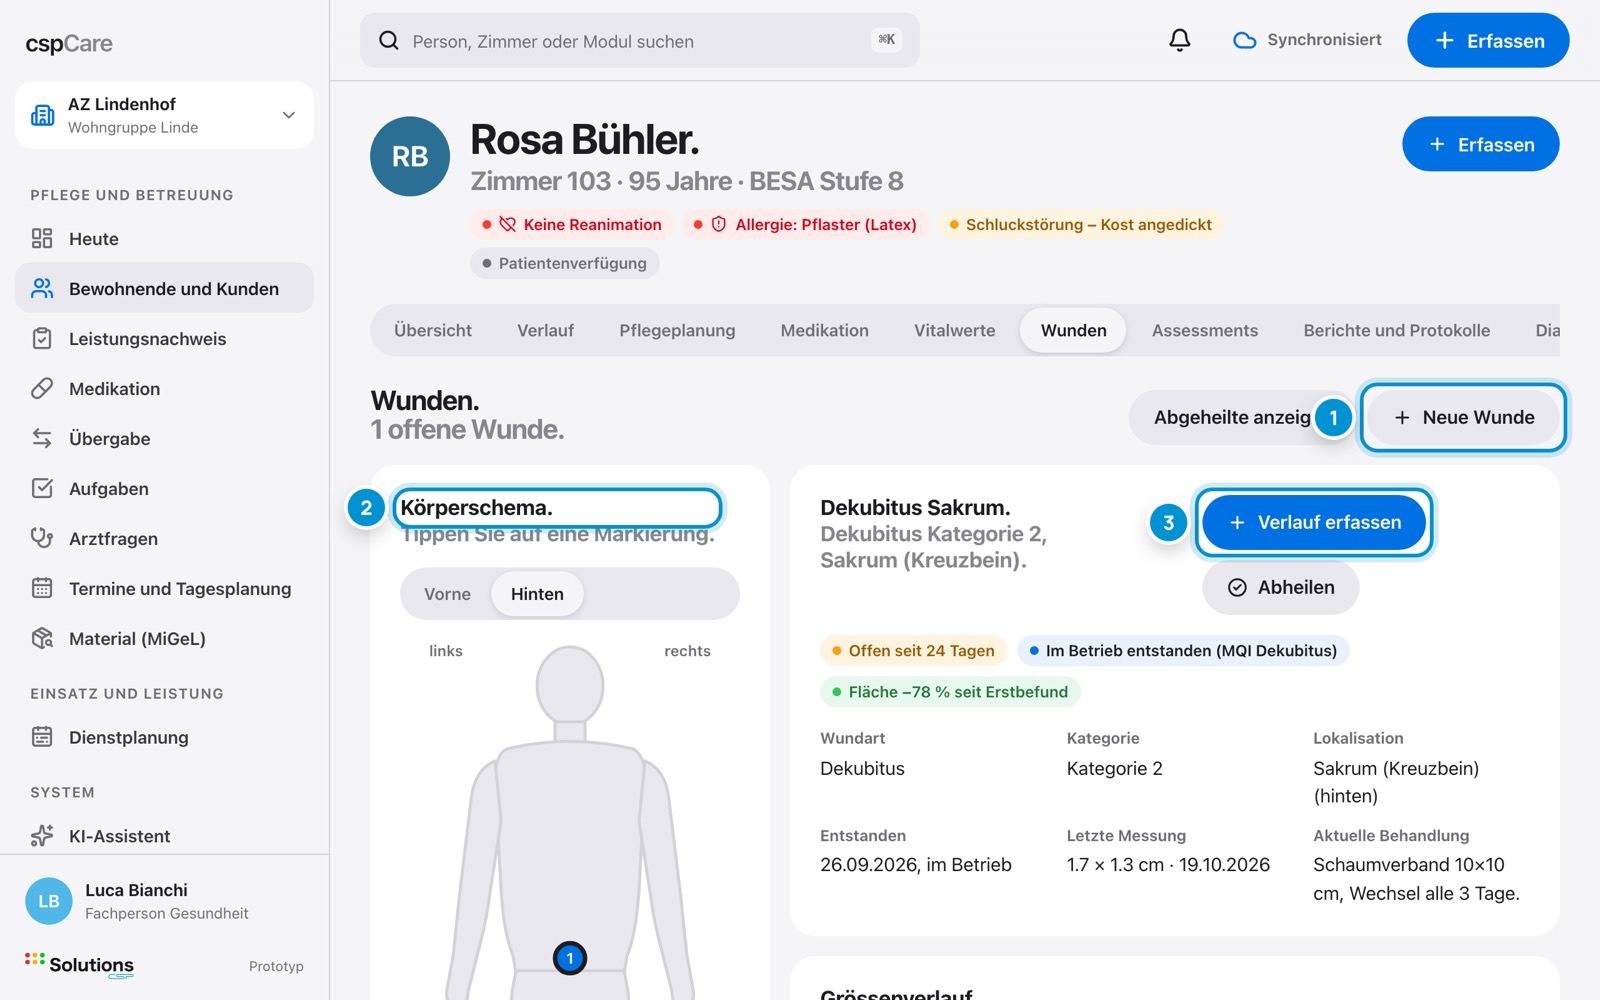Click Erfassen button beside Rosa Bühler
This screenshot has height=1000, width=1600.
pyautogui.click(x=1480, y=144)
